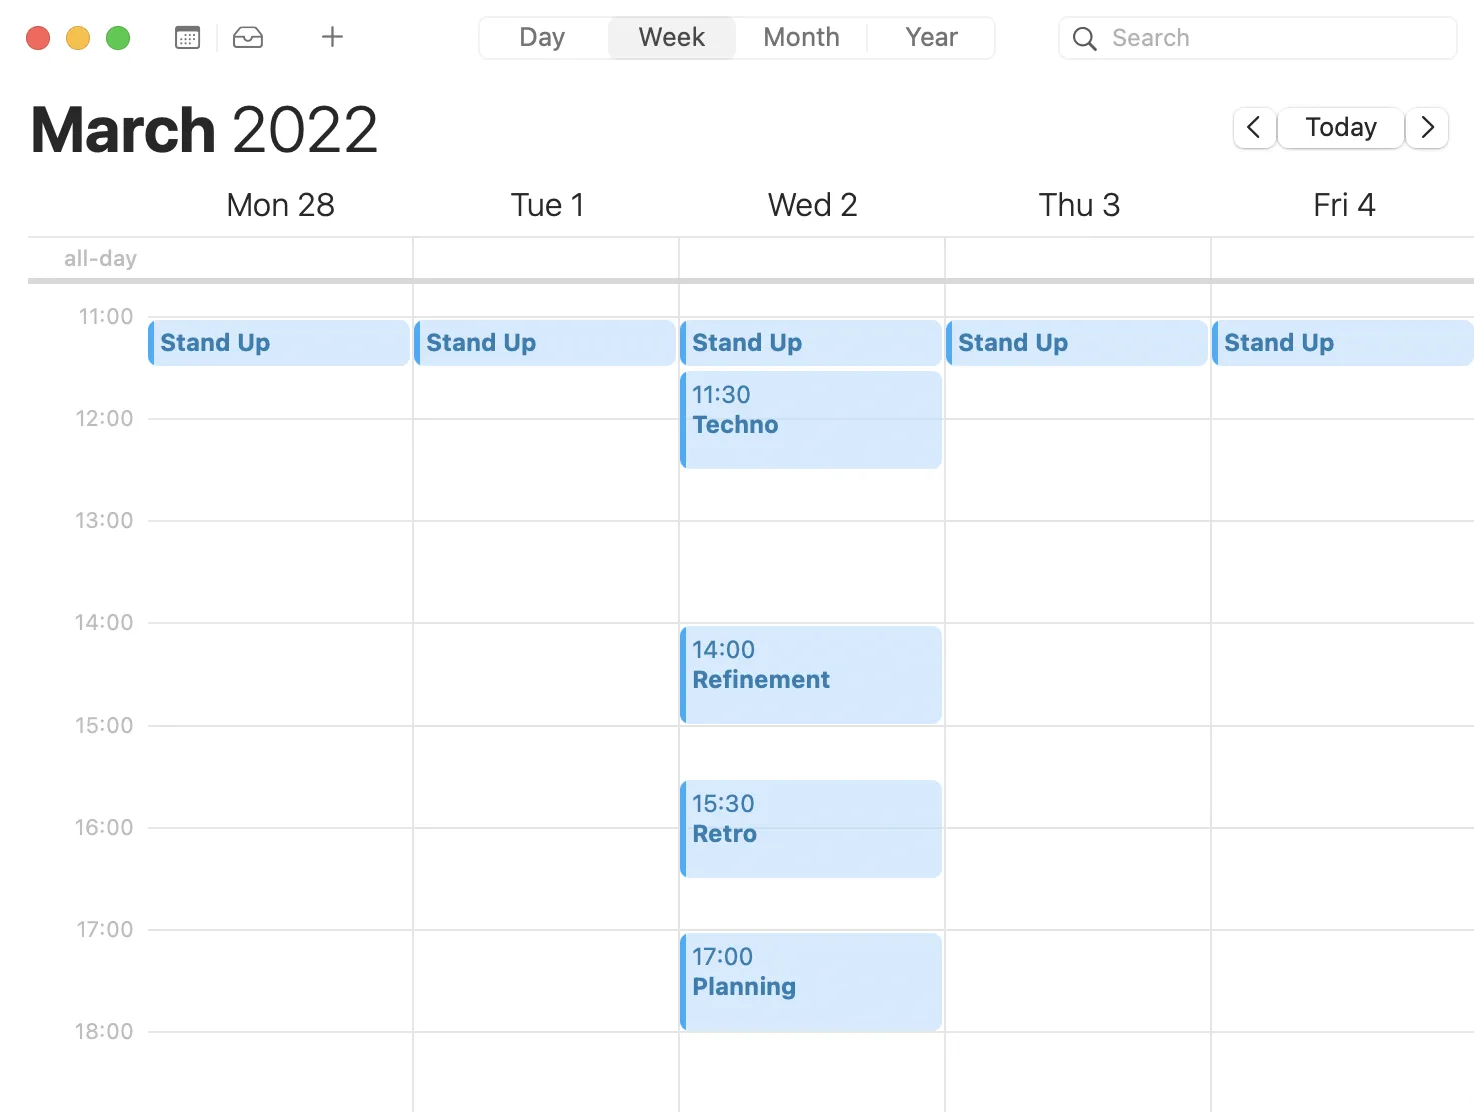Click the all-day row under Thu 3

point(1078,258)
